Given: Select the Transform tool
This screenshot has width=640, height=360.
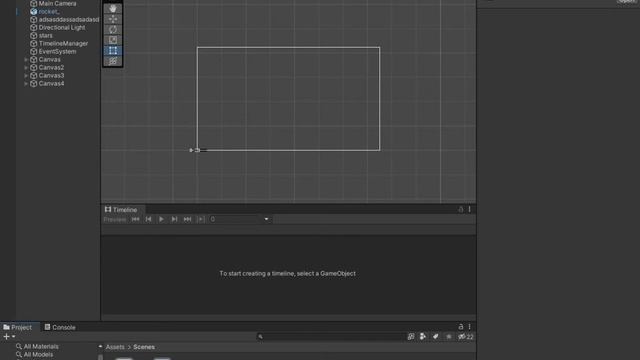Looking at the screenshot, I should tap(113, 61).
